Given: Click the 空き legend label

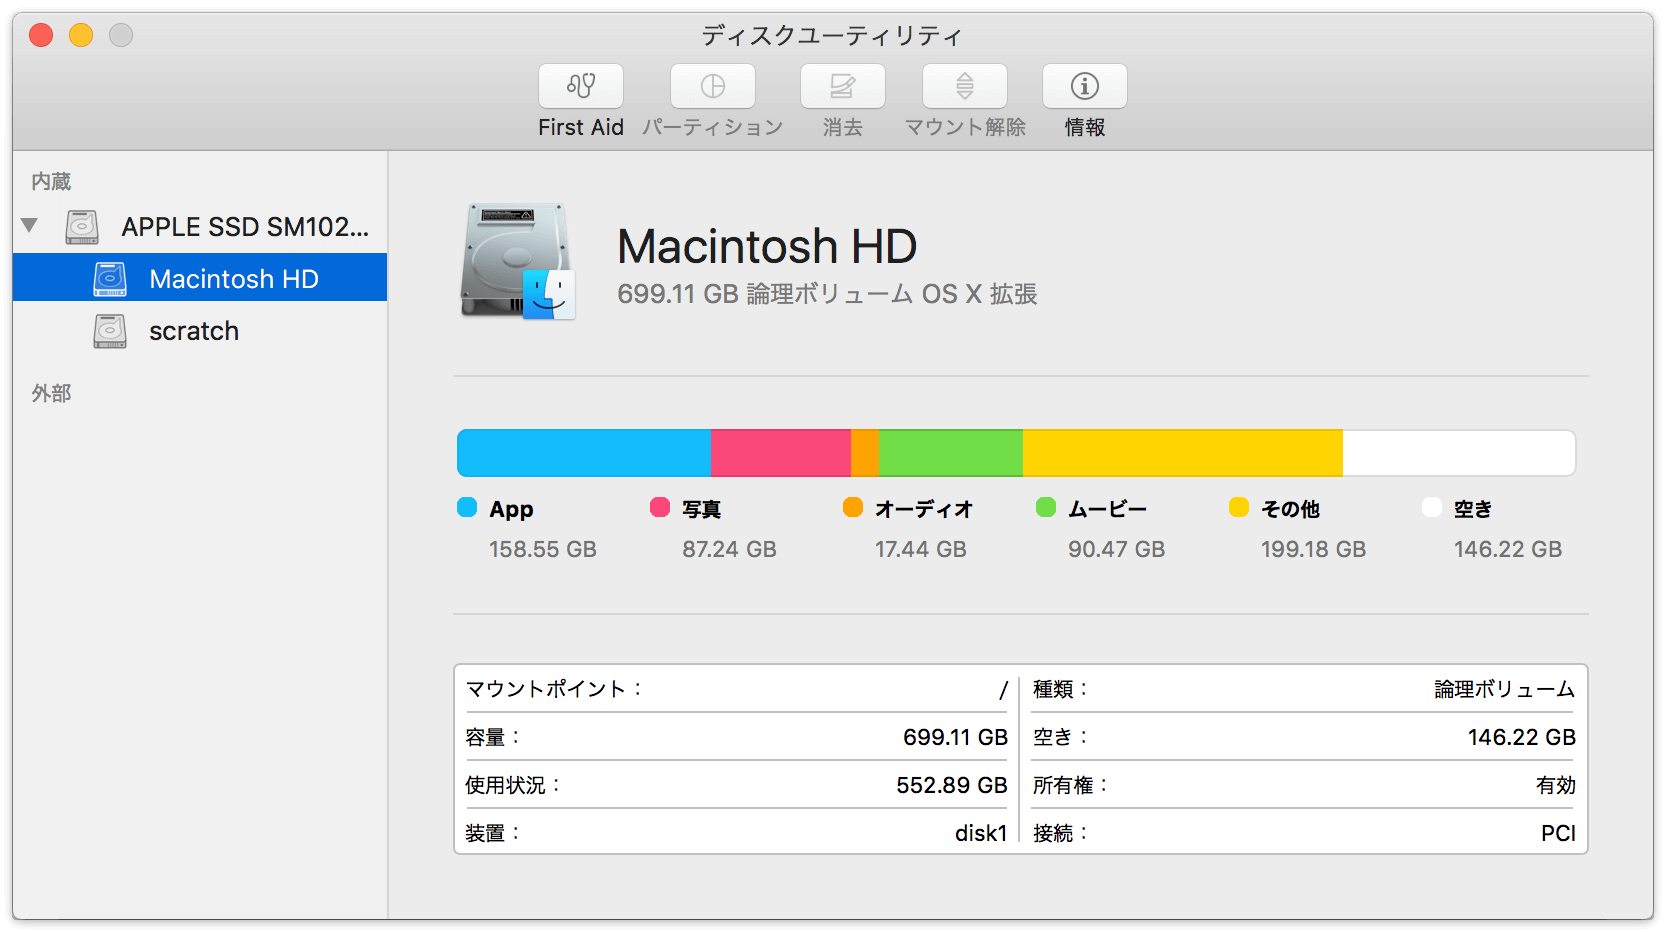Looking at the screenshot, I should 1473,509.
